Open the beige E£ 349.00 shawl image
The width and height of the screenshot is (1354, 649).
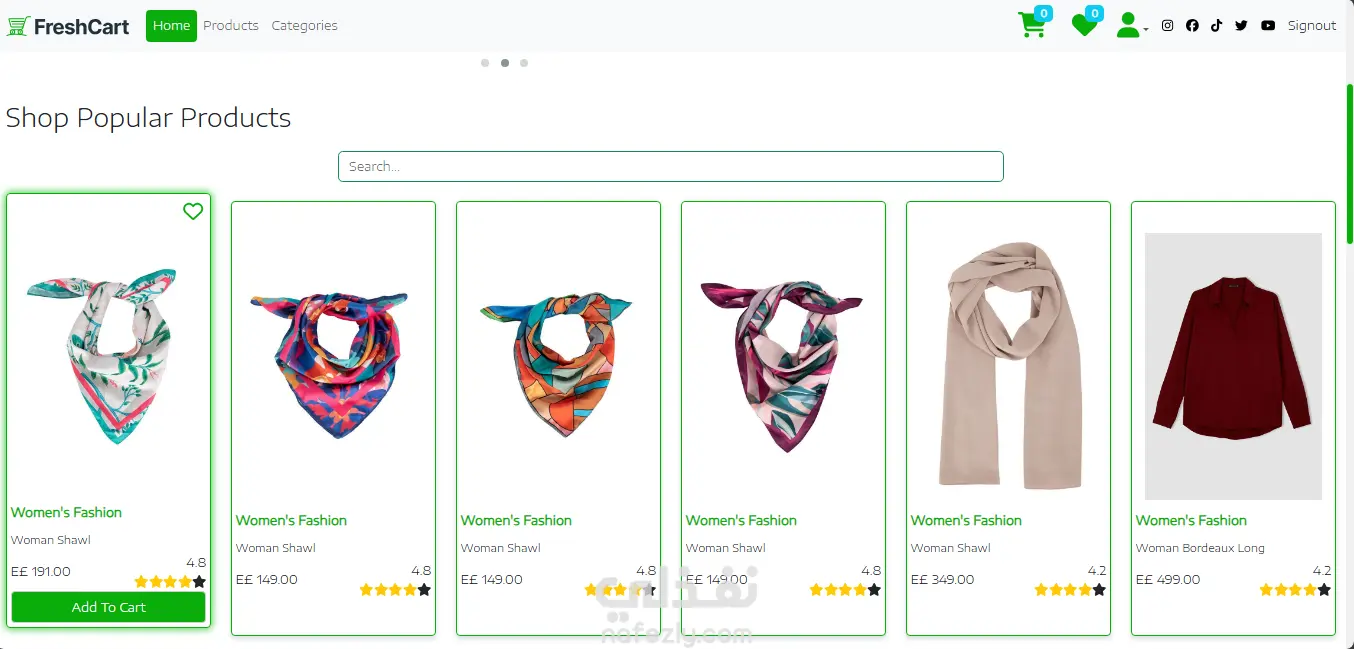1008,366
